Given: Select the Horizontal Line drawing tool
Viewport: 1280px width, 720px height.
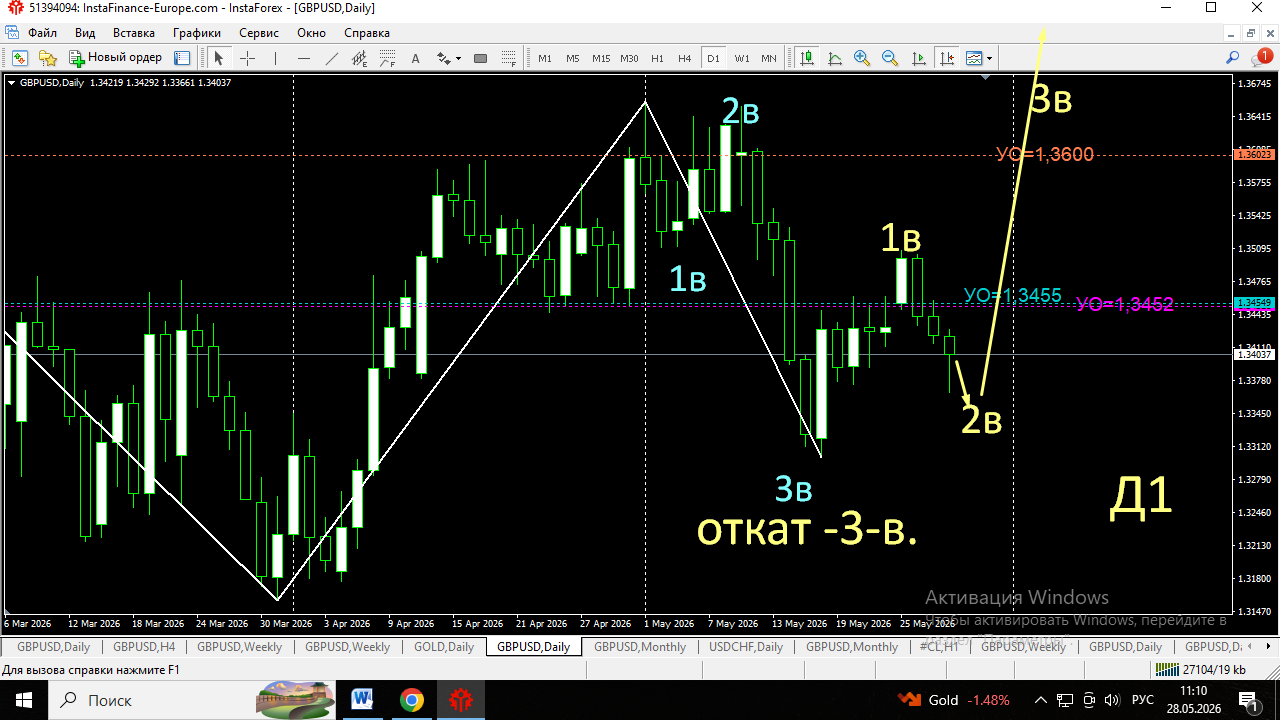Looking at the screenshot, I should 303,58.
